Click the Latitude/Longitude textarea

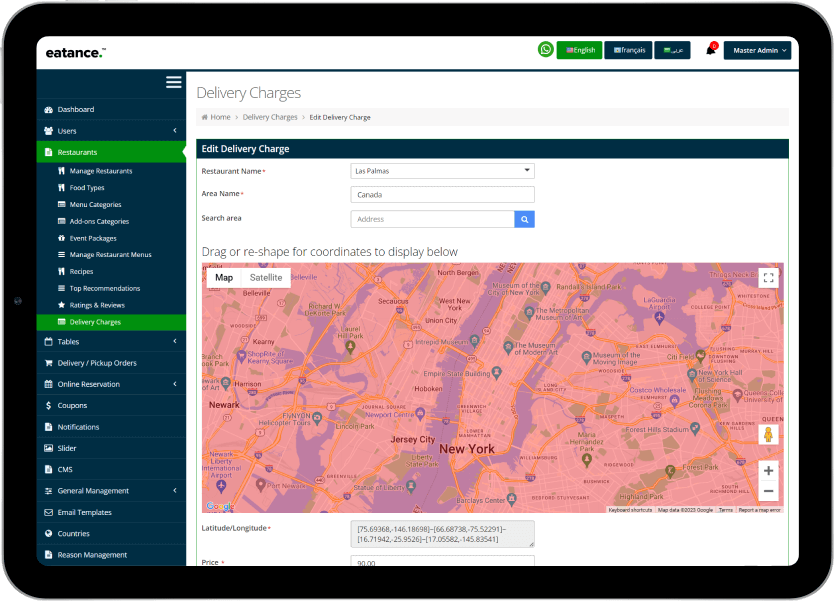coord(443,534)
